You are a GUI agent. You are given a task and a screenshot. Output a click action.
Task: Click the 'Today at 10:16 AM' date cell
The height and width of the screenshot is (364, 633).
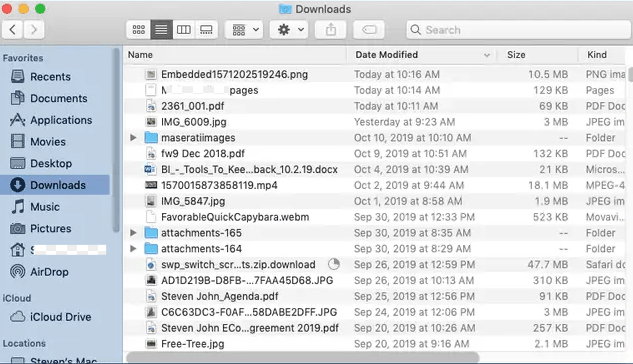[x=397, y=74]
